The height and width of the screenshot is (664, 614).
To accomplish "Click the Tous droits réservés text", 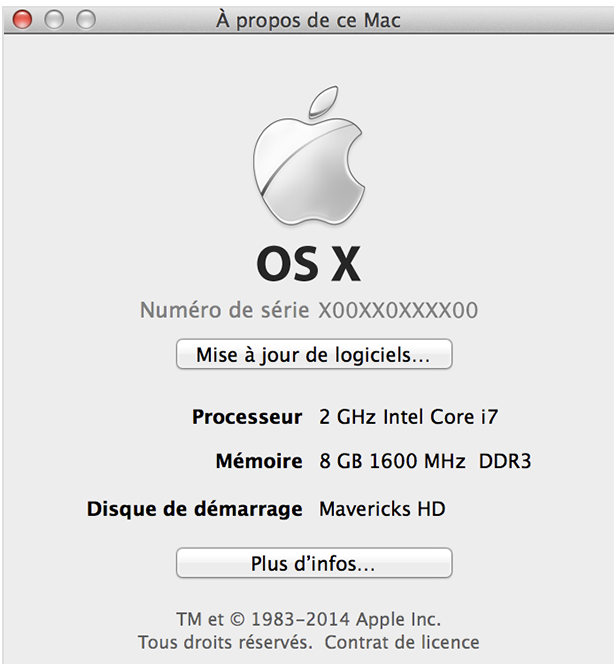I will coord(225,642).
